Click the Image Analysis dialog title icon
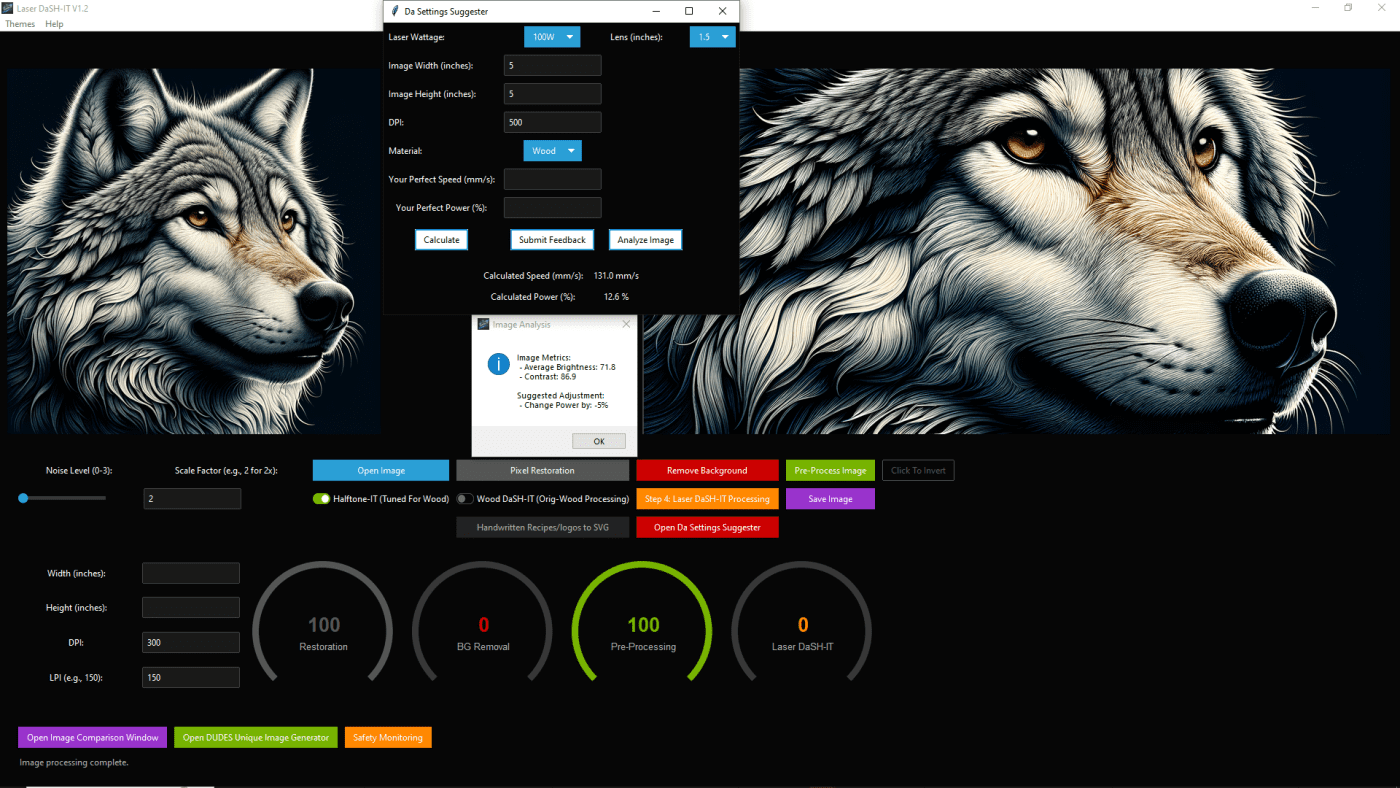 click(483, 324)
